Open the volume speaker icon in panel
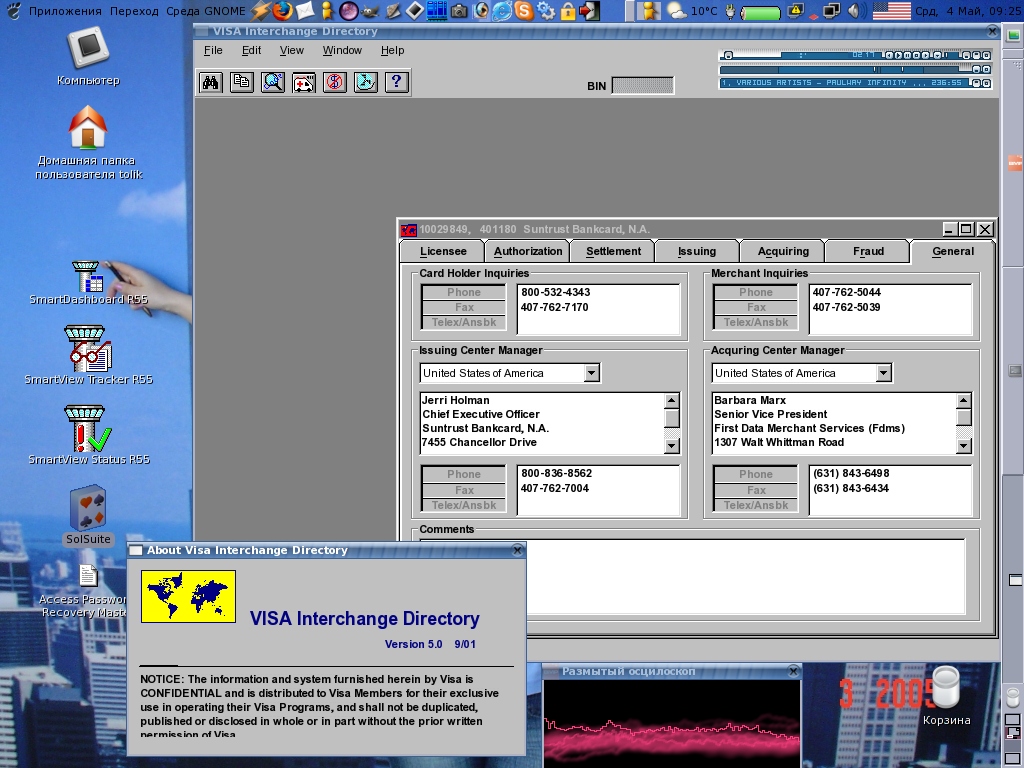The height and width of the screenshot is (768, 1024). pos(855,11)
